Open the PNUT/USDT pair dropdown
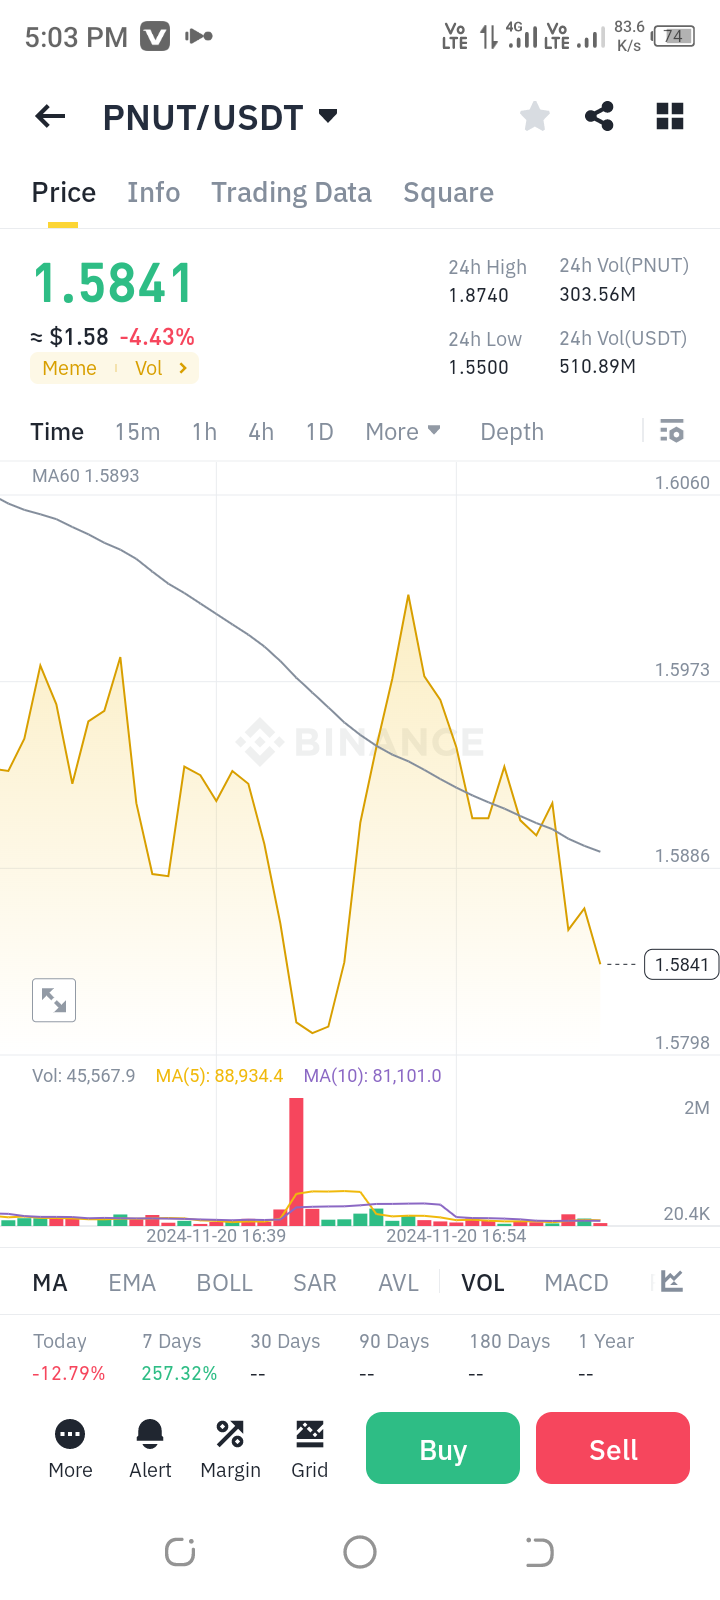The image size is (720, 1600). pos(328,116)
